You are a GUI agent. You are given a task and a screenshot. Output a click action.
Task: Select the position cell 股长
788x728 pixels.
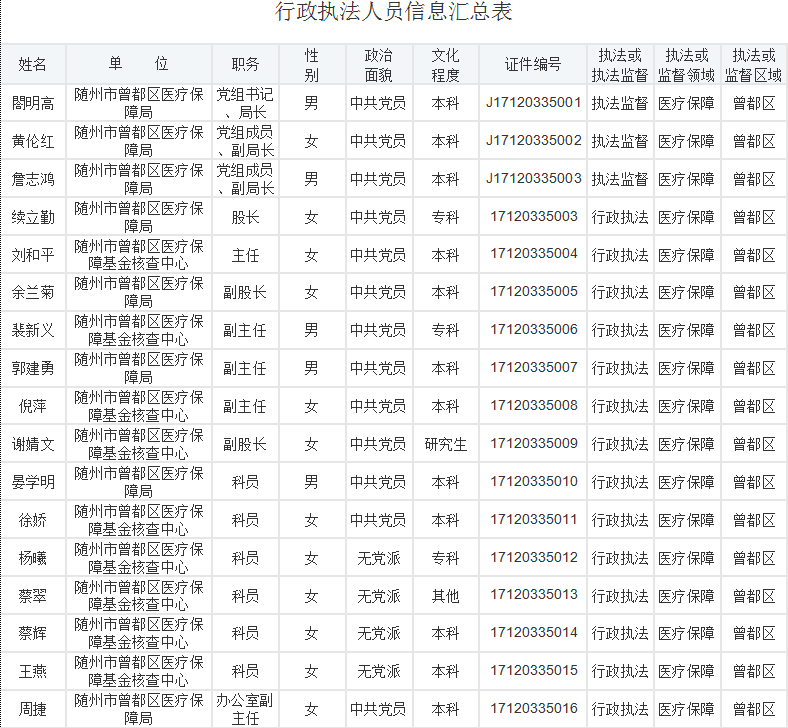[x=245, y=218]
